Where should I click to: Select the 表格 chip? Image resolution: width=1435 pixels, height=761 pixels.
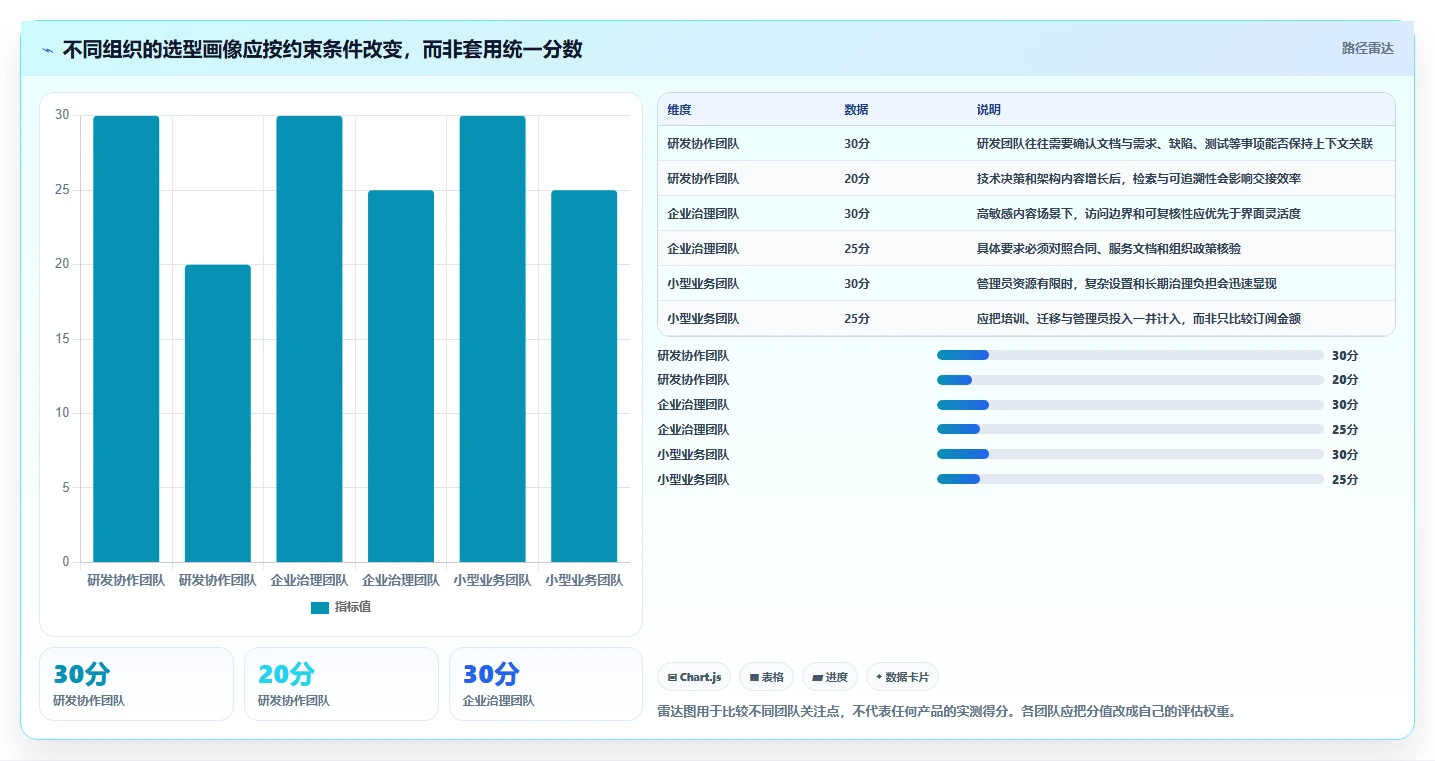point(766,677)
